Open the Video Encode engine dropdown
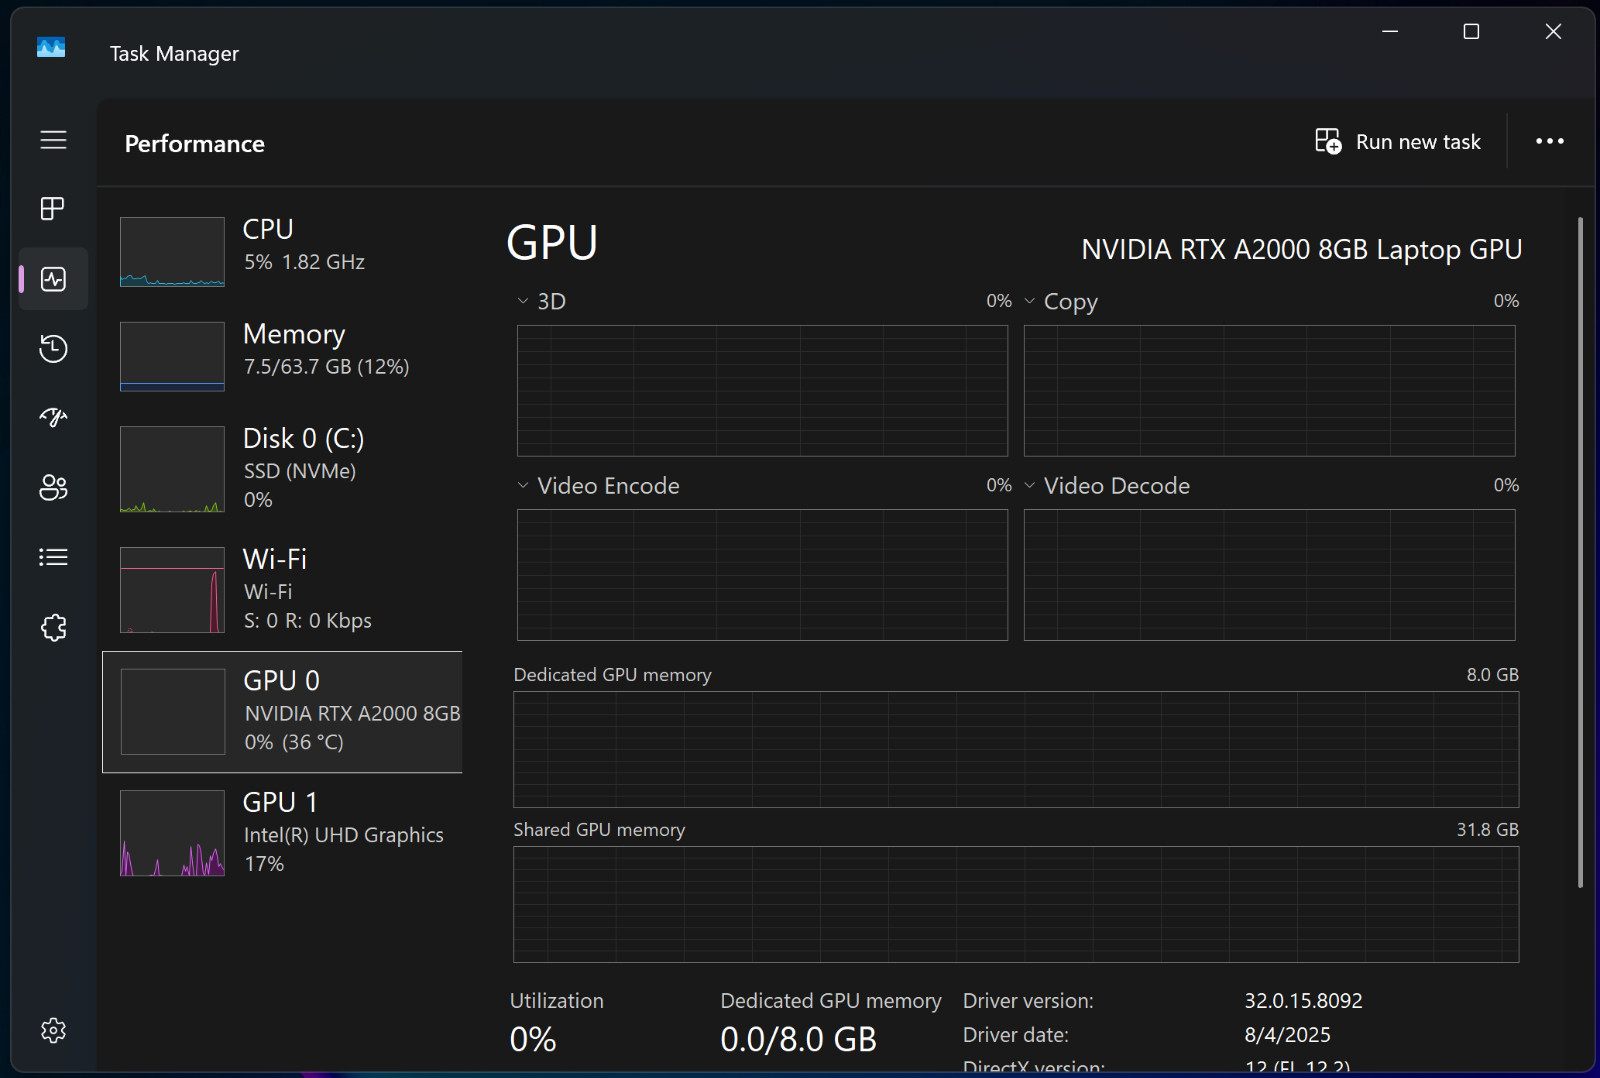Screen dimensions: 1600x1078 [x=598, y=486]
